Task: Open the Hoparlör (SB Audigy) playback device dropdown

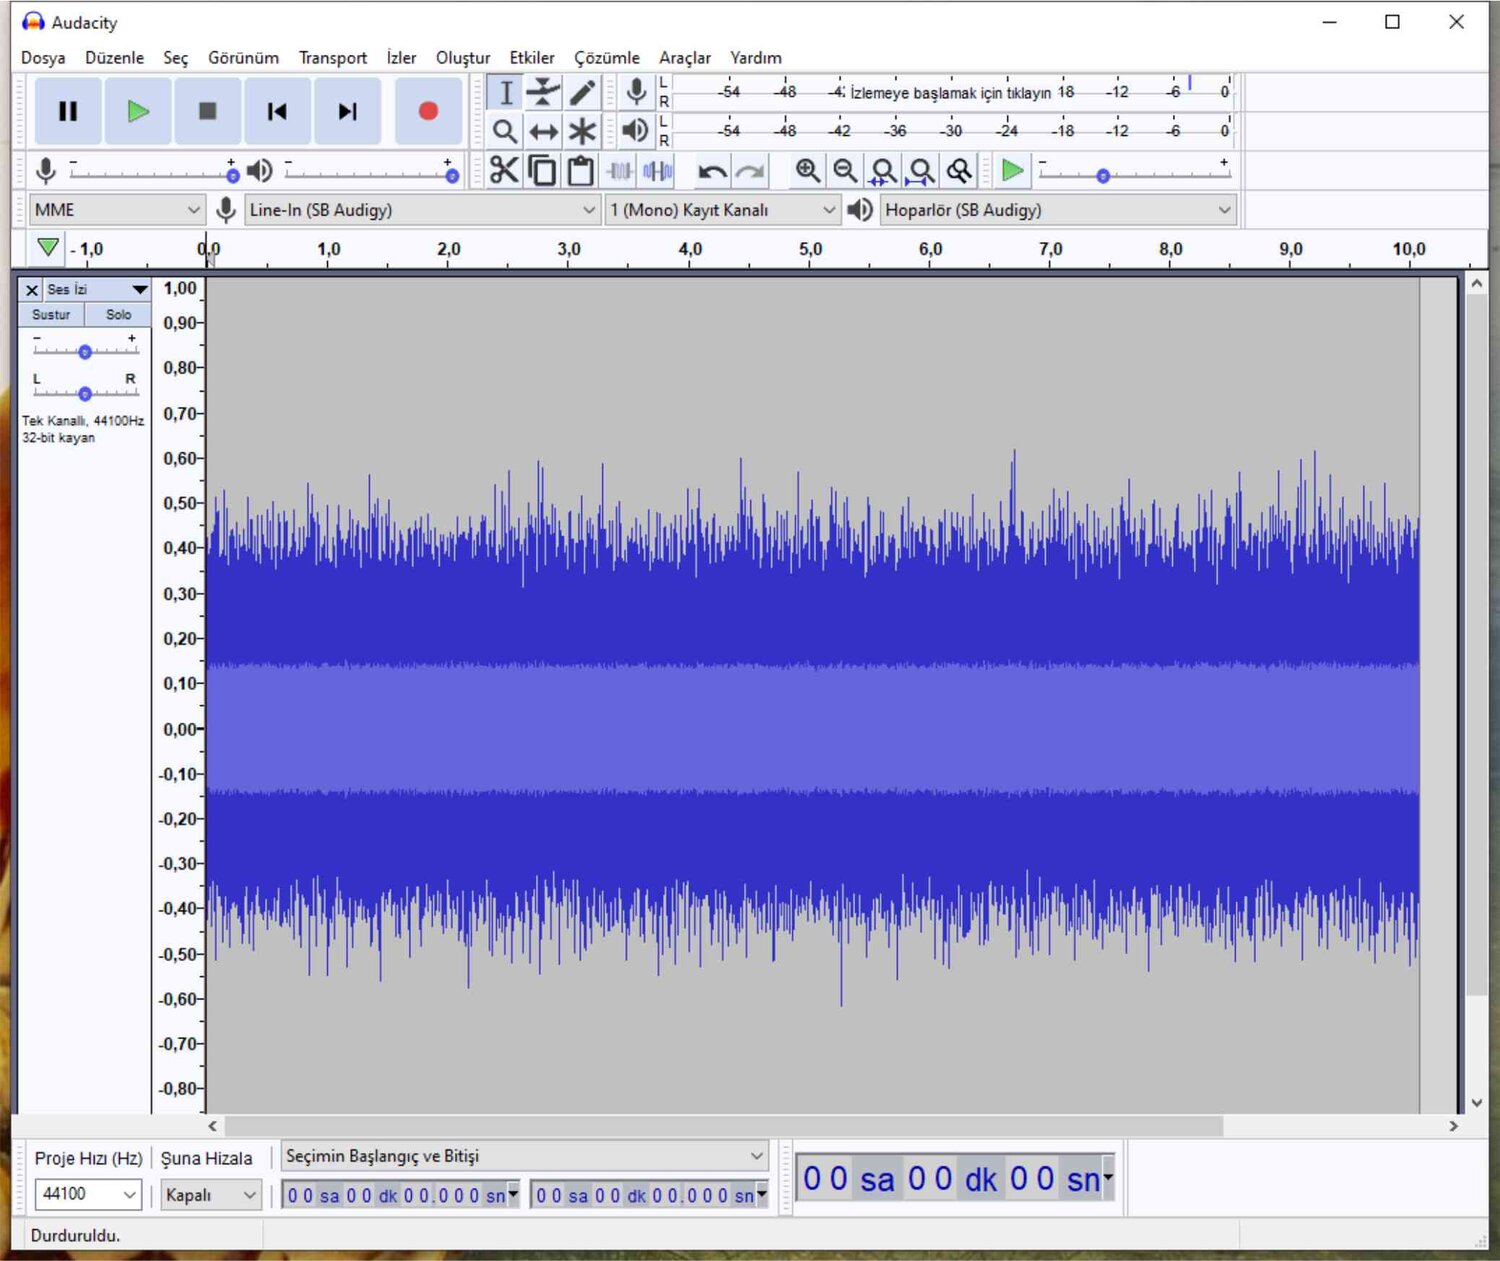Action: (x=1058, y=210)
